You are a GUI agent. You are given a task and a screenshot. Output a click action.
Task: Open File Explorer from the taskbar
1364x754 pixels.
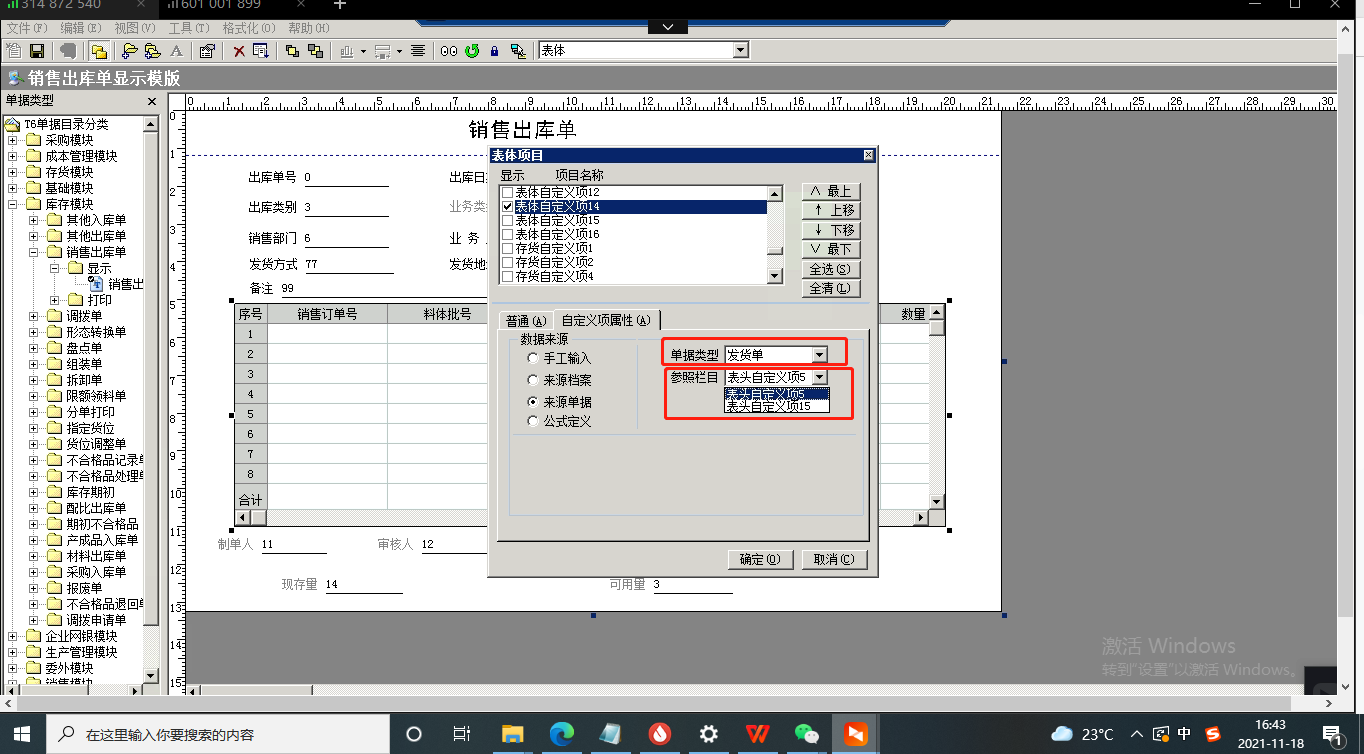512,734
